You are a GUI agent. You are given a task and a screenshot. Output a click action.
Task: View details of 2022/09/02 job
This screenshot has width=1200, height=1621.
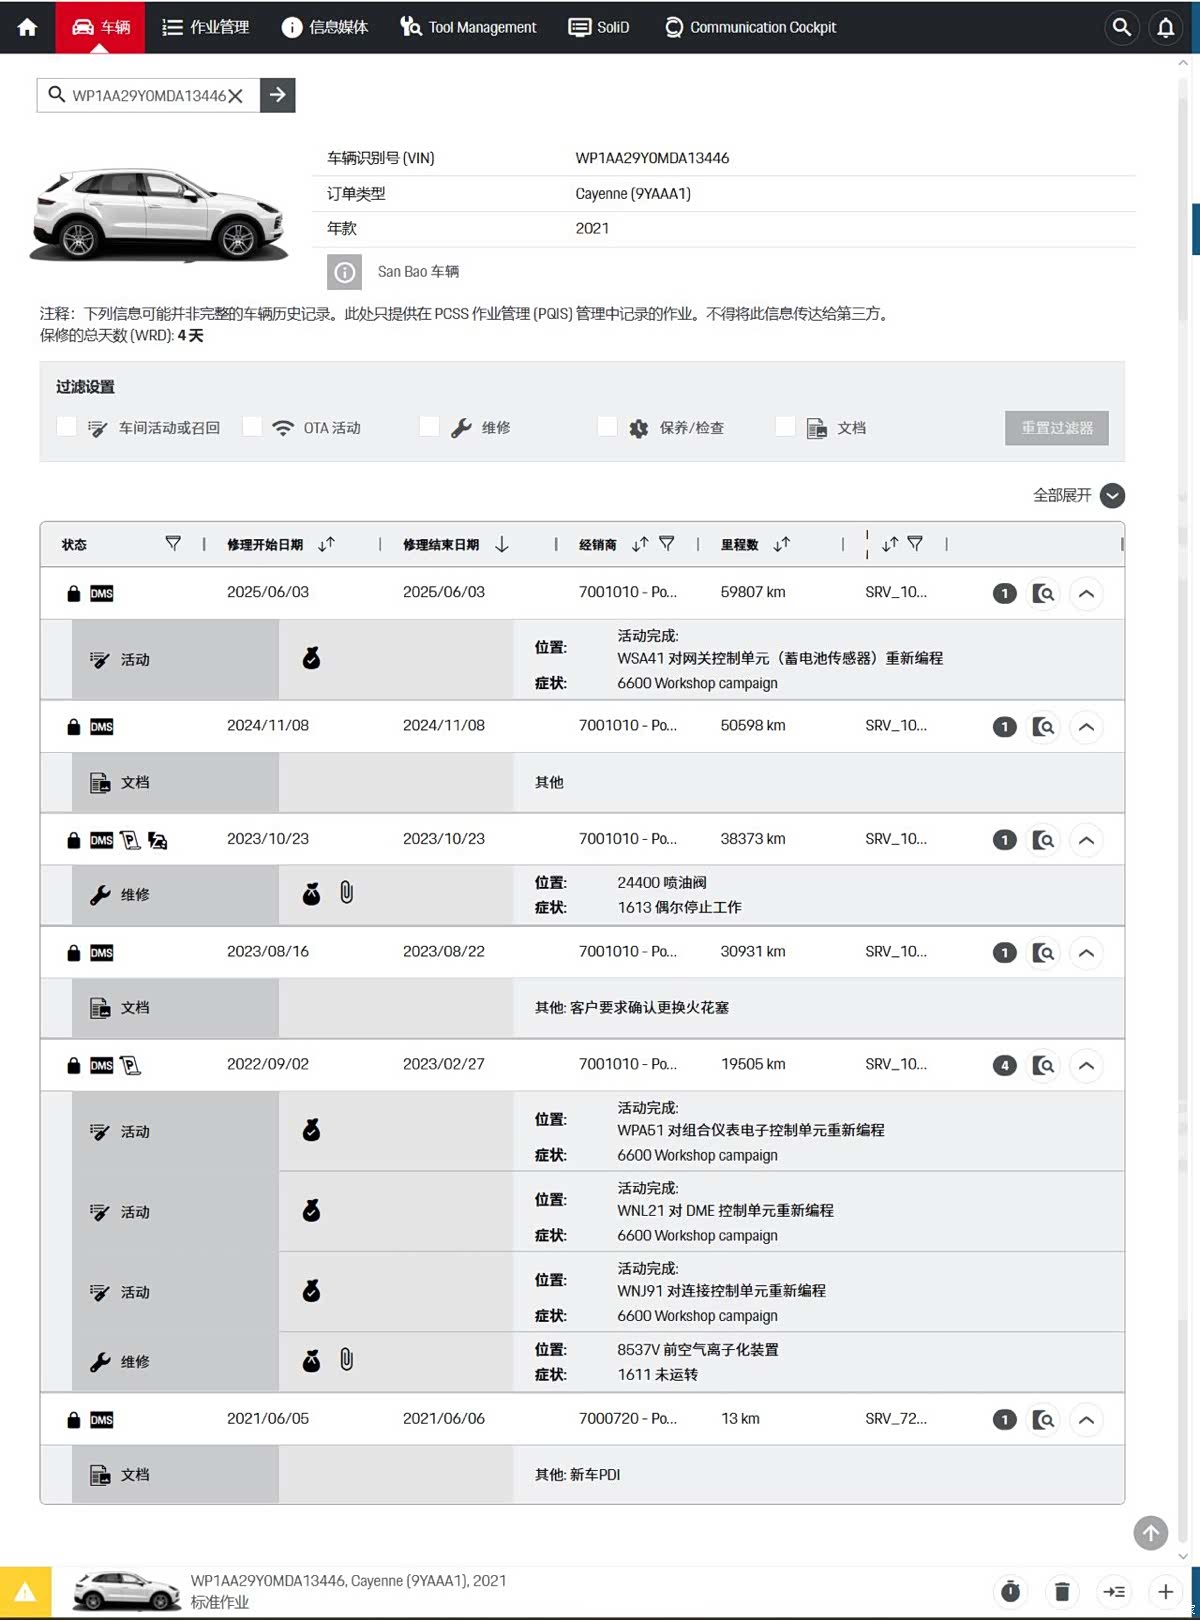[1043, 1066]
